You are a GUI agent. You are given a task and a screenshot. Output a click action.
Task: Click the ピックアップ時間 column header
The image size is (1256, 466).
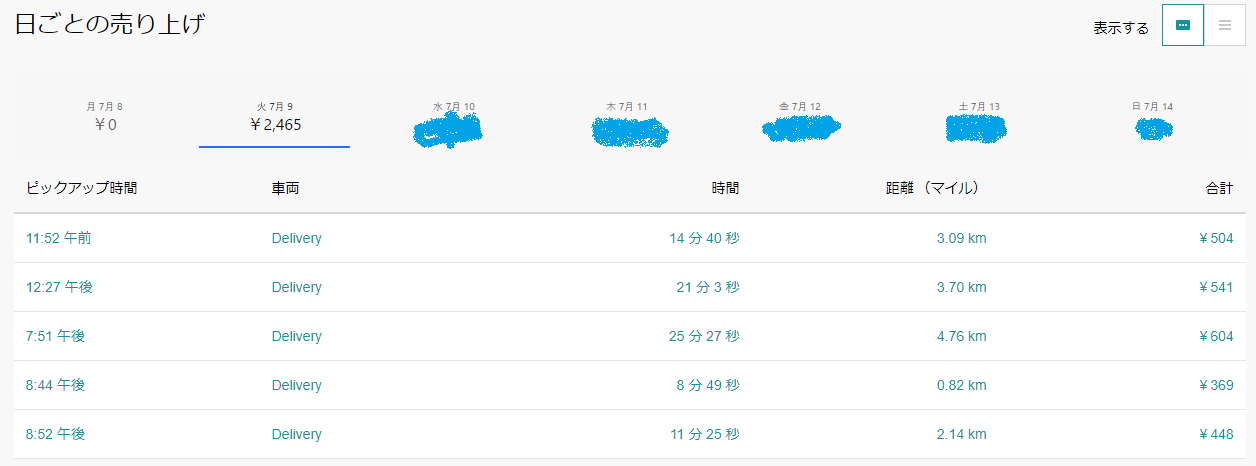(x=81, y=188)
